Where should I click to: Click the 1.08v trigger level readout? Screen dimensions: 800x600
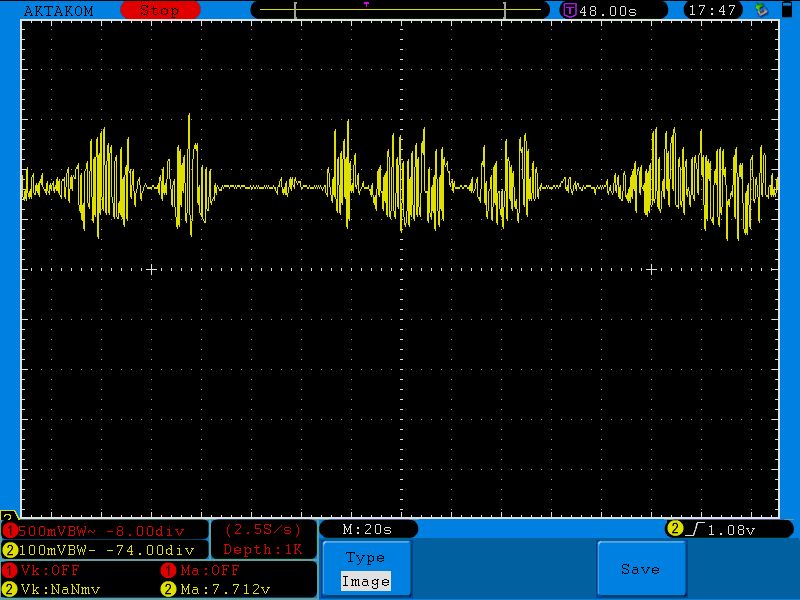click(731, 531)
